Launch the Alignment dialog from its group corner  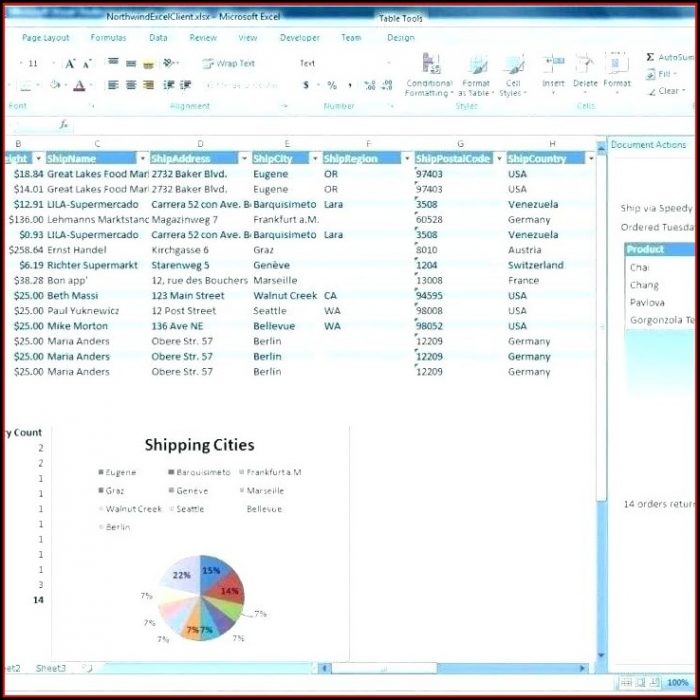point(284,106)
